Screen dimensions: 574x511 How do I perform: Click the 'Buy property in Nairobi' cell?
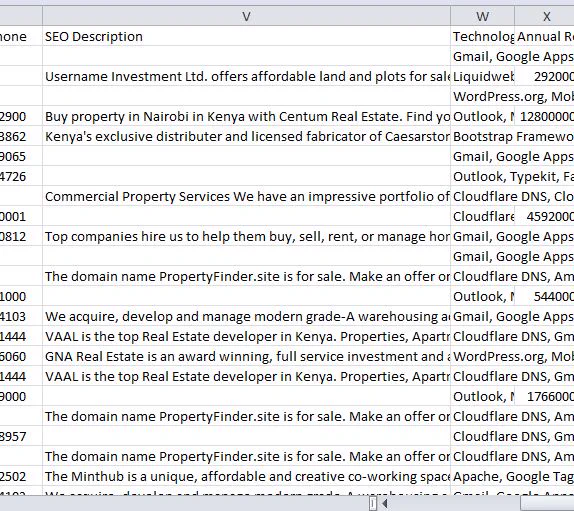[x=246, y=116]
